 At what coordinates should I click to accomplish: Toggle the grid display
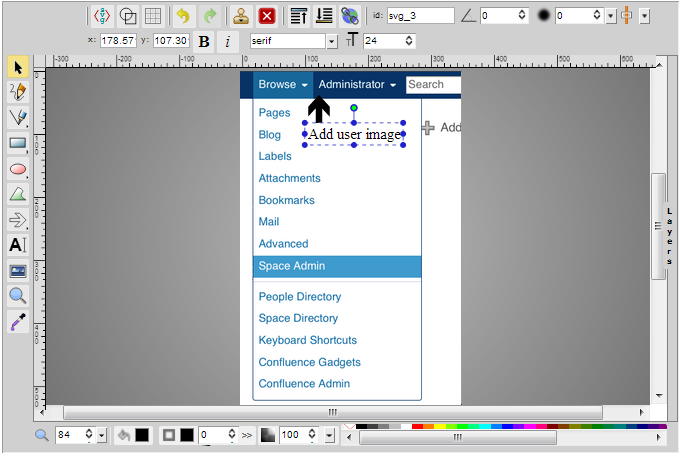click(153, 16)
